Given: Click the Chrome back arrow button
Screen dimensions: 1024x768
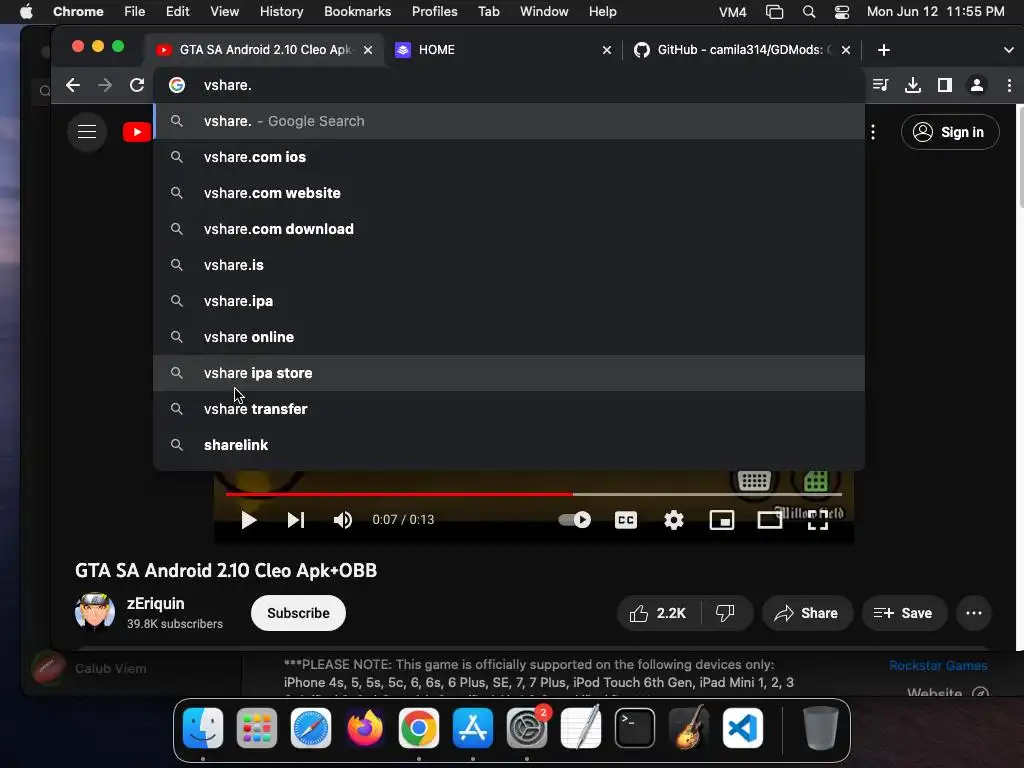Looking at the screenshot, I should (x=73, y=85).
